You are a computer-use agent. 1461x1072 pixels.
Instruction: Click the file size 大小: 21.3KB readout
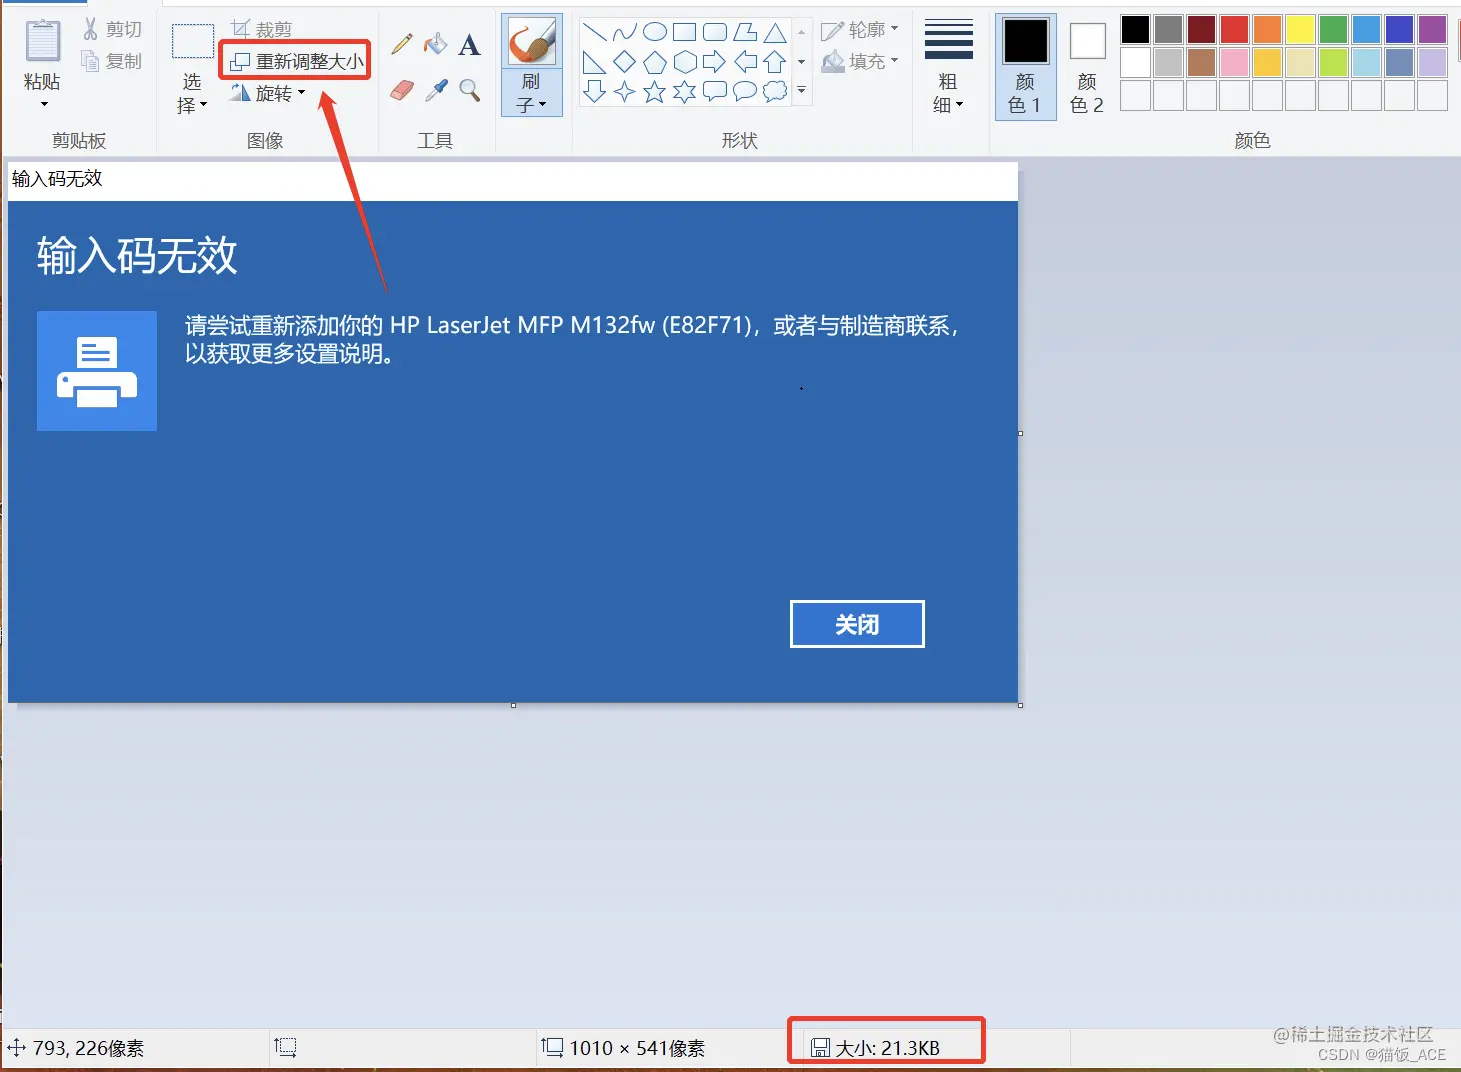coord(888,1048)
